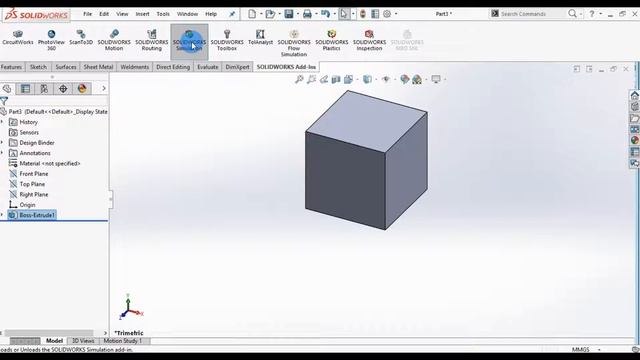
Task: Open the Tools menu
Action: (x=163, y=14)
